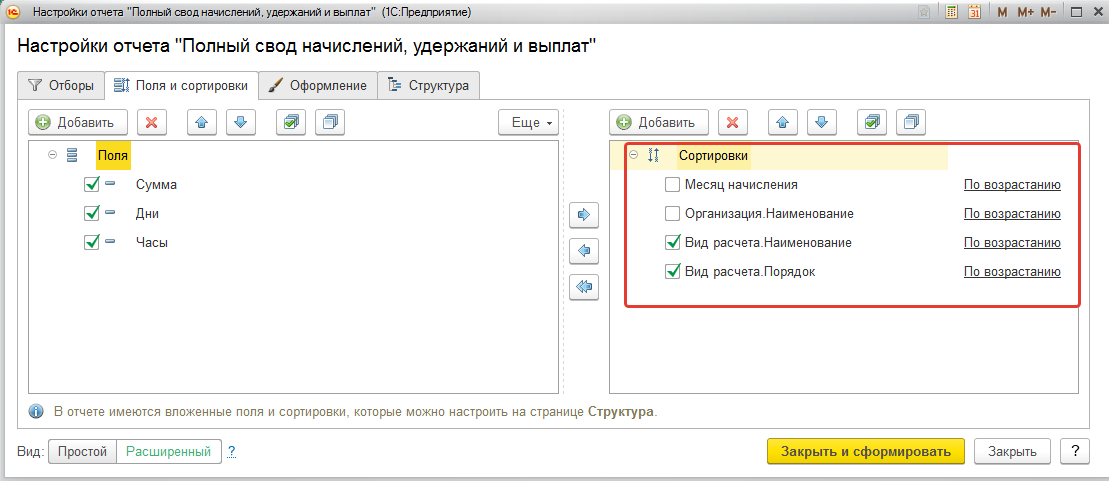
Task: Click the ? link next to view switch
Action: click(231, 451)
